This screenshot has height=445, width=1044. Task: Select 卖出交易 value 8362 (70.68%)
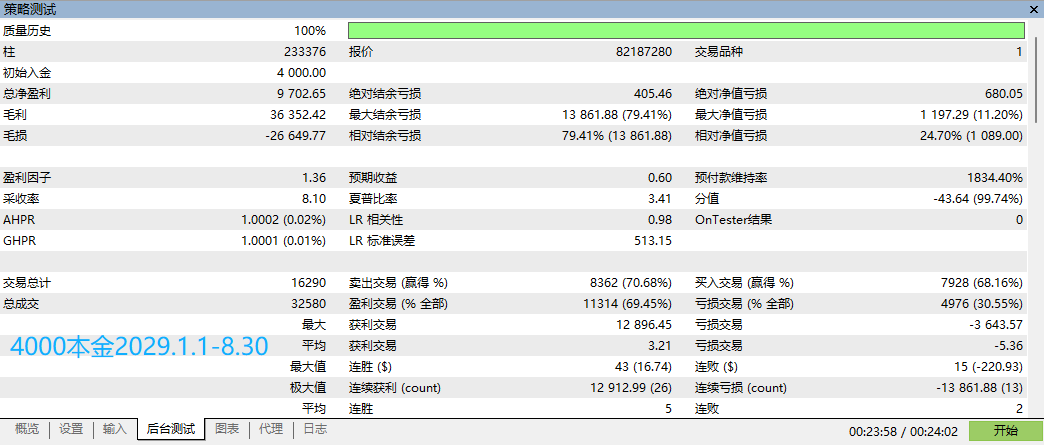pos(631,283)
